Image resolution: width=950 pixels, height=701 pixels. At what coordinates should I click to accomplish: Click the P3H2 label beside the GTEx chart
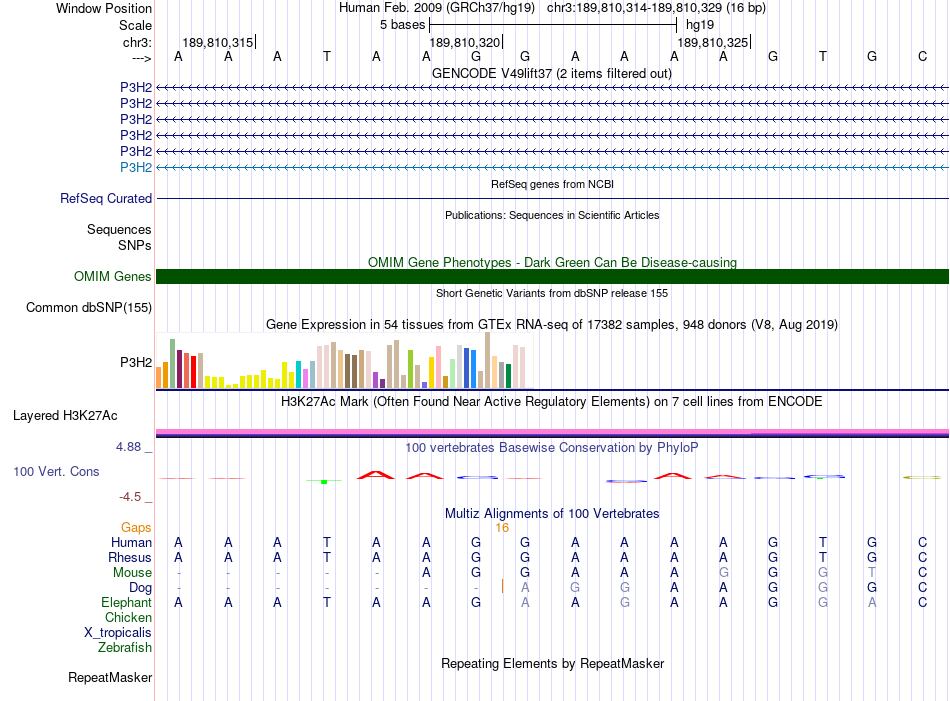[x=136, y=362]
